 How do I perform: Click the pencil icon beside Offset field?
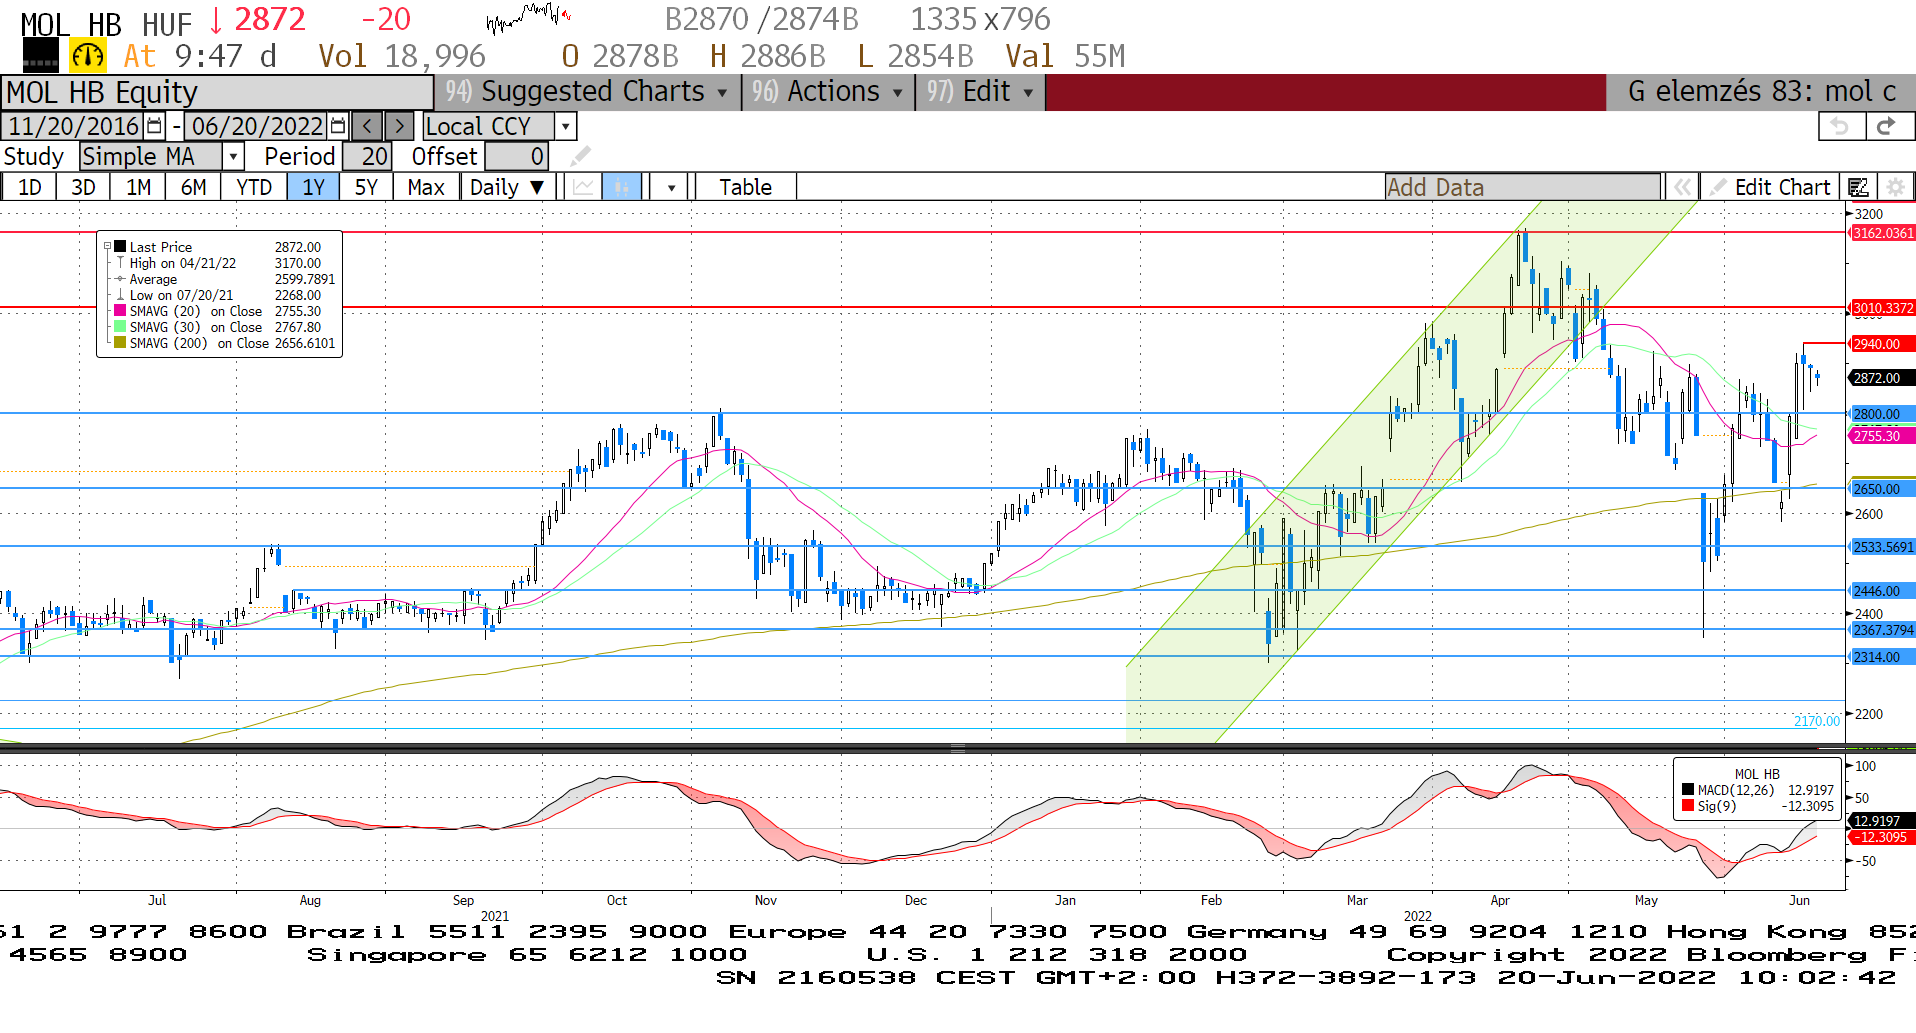pyautogui.click(x=580, y=157)
